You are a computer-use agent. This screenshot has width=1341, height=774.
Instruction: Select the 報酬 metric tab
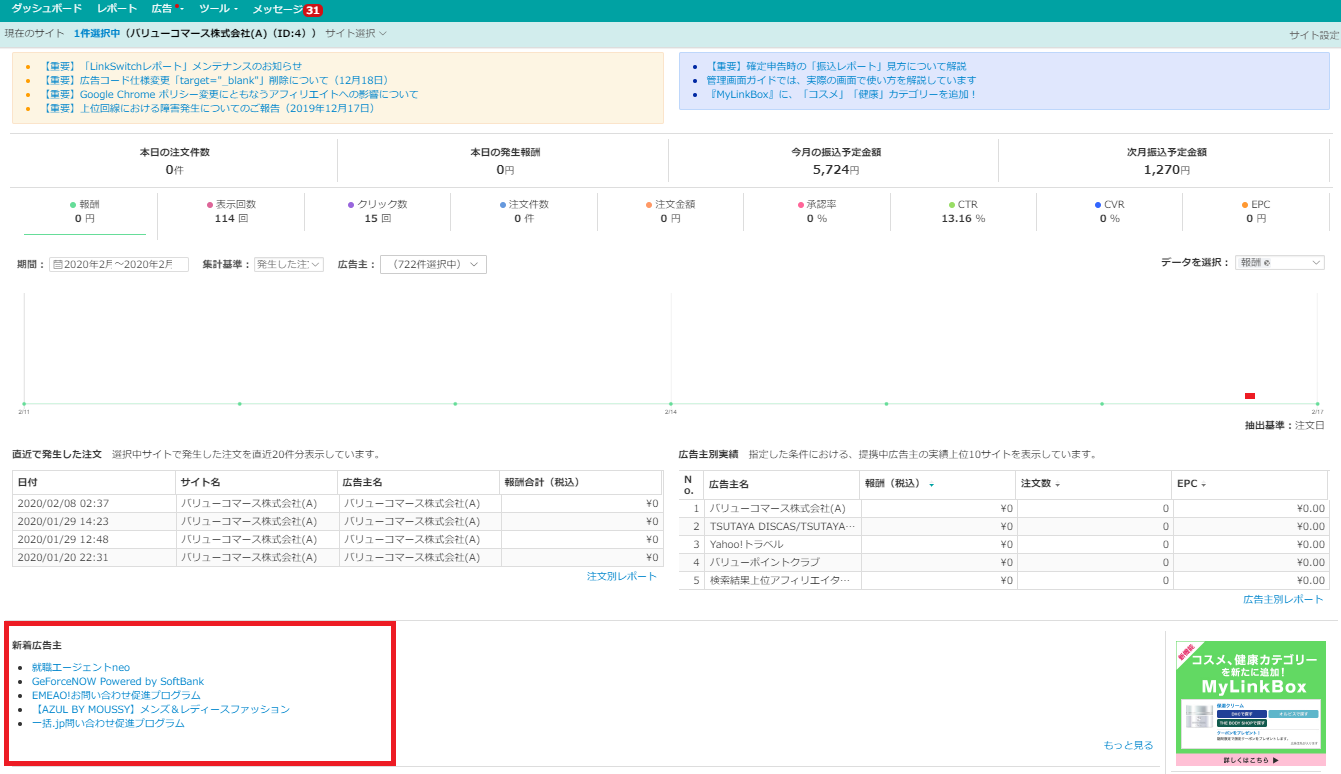[84, 211]
